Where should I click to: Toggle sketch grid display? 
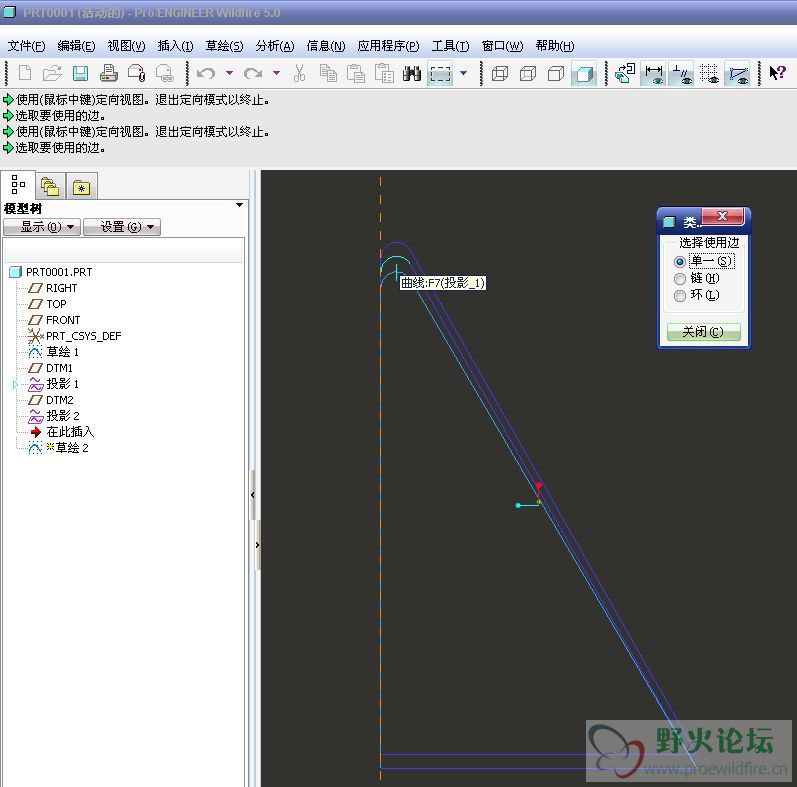point(709,74)
